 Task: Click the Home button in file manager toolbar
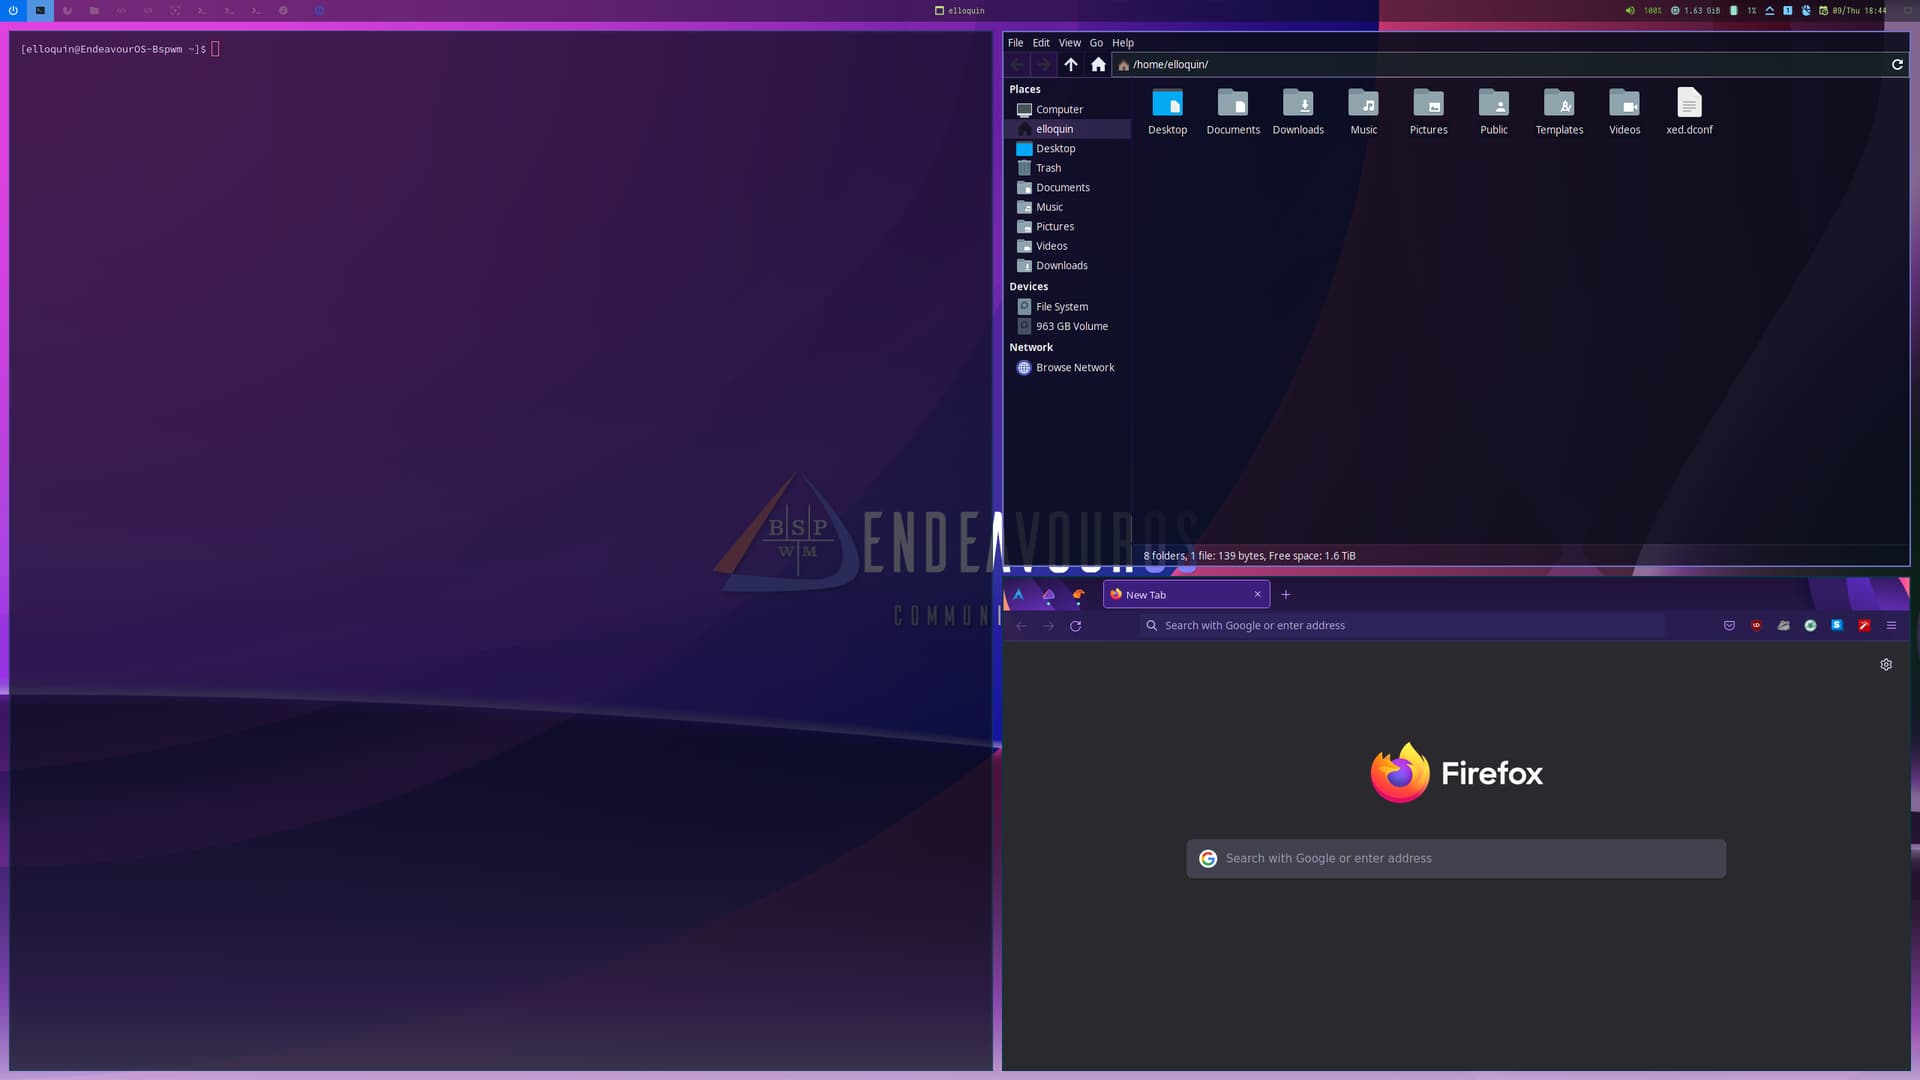(1097, 64)
